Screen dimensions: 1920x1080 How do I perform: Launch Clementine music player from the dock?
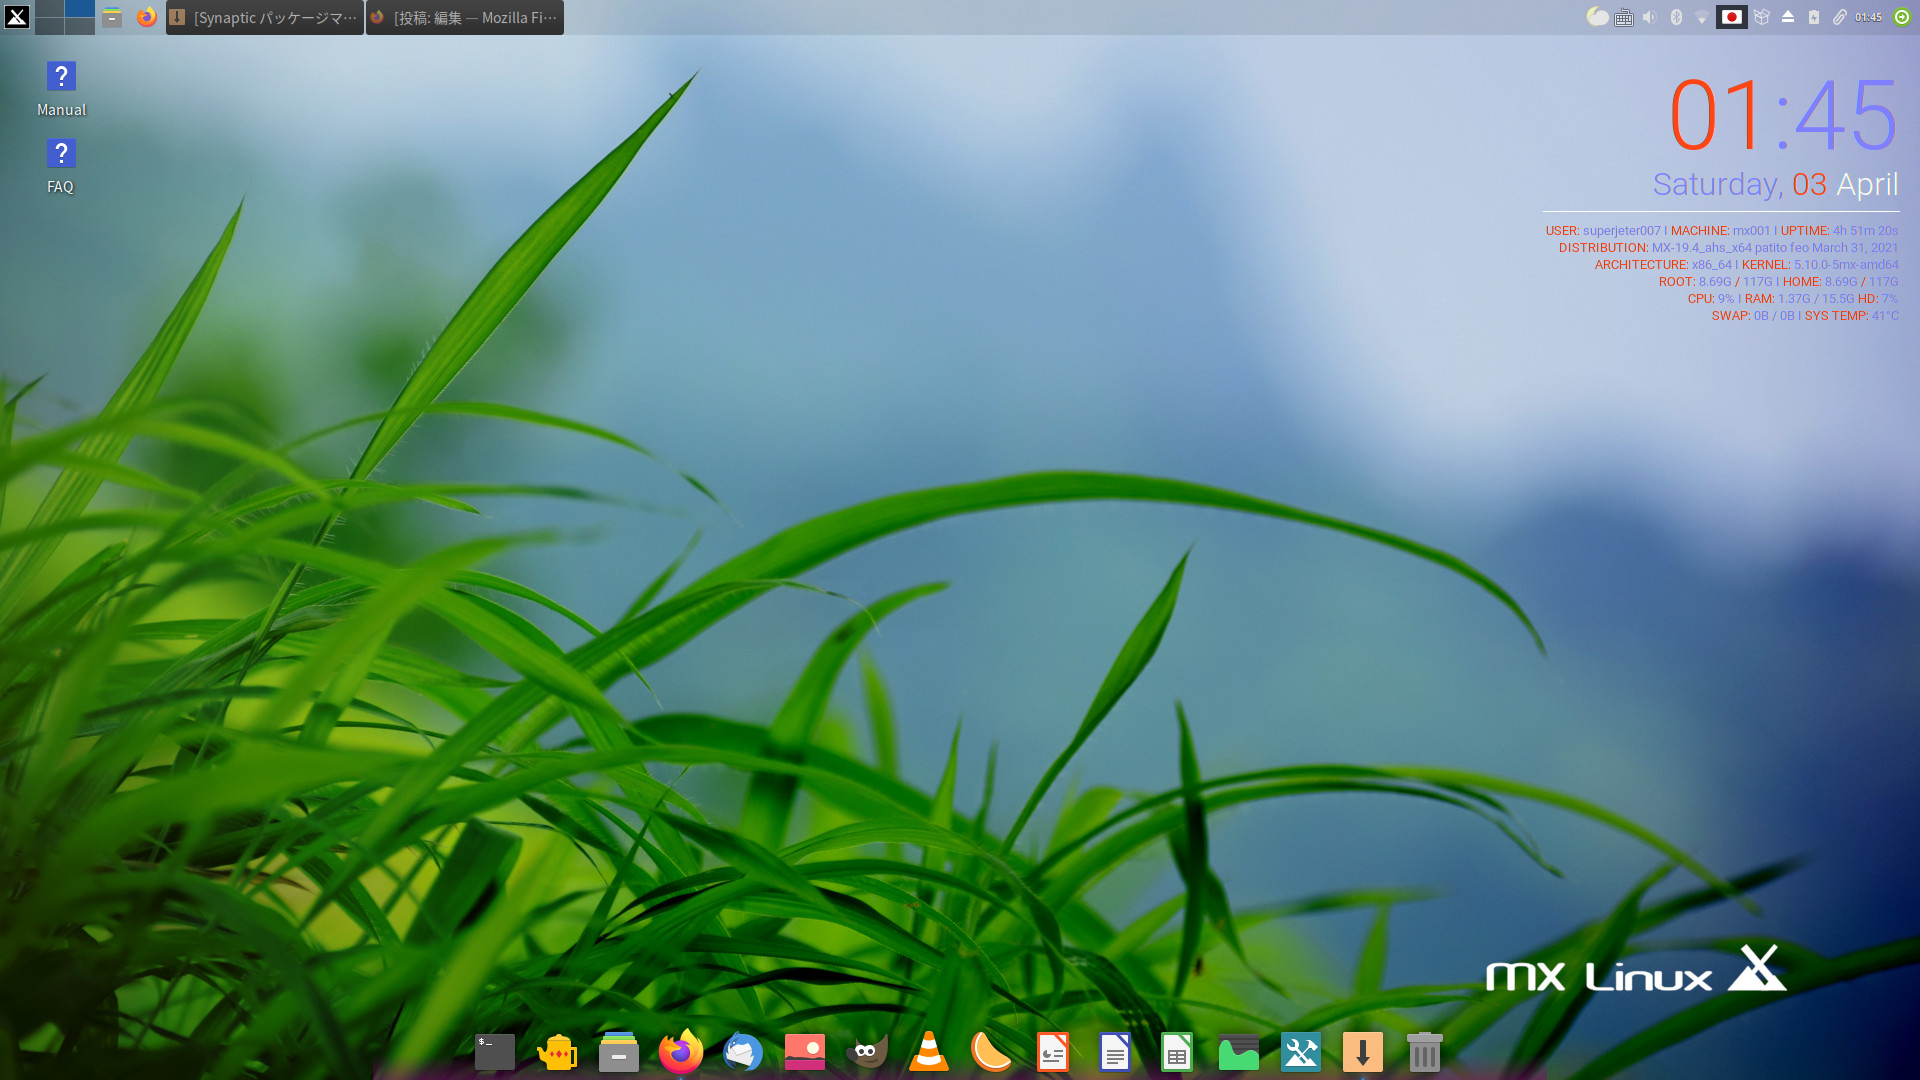tap(991, 1052)
